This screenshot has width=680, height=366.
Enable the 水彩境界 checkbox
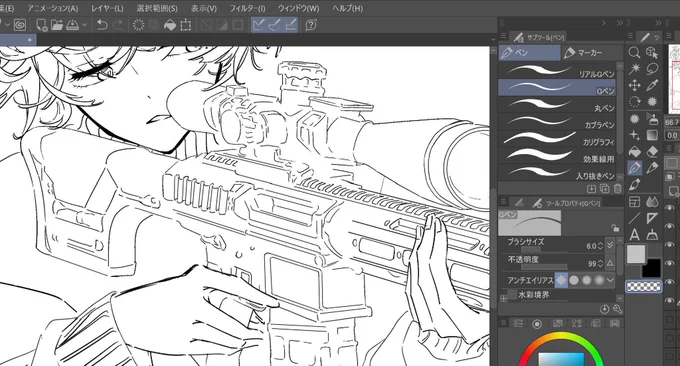[x=512, y=294]
